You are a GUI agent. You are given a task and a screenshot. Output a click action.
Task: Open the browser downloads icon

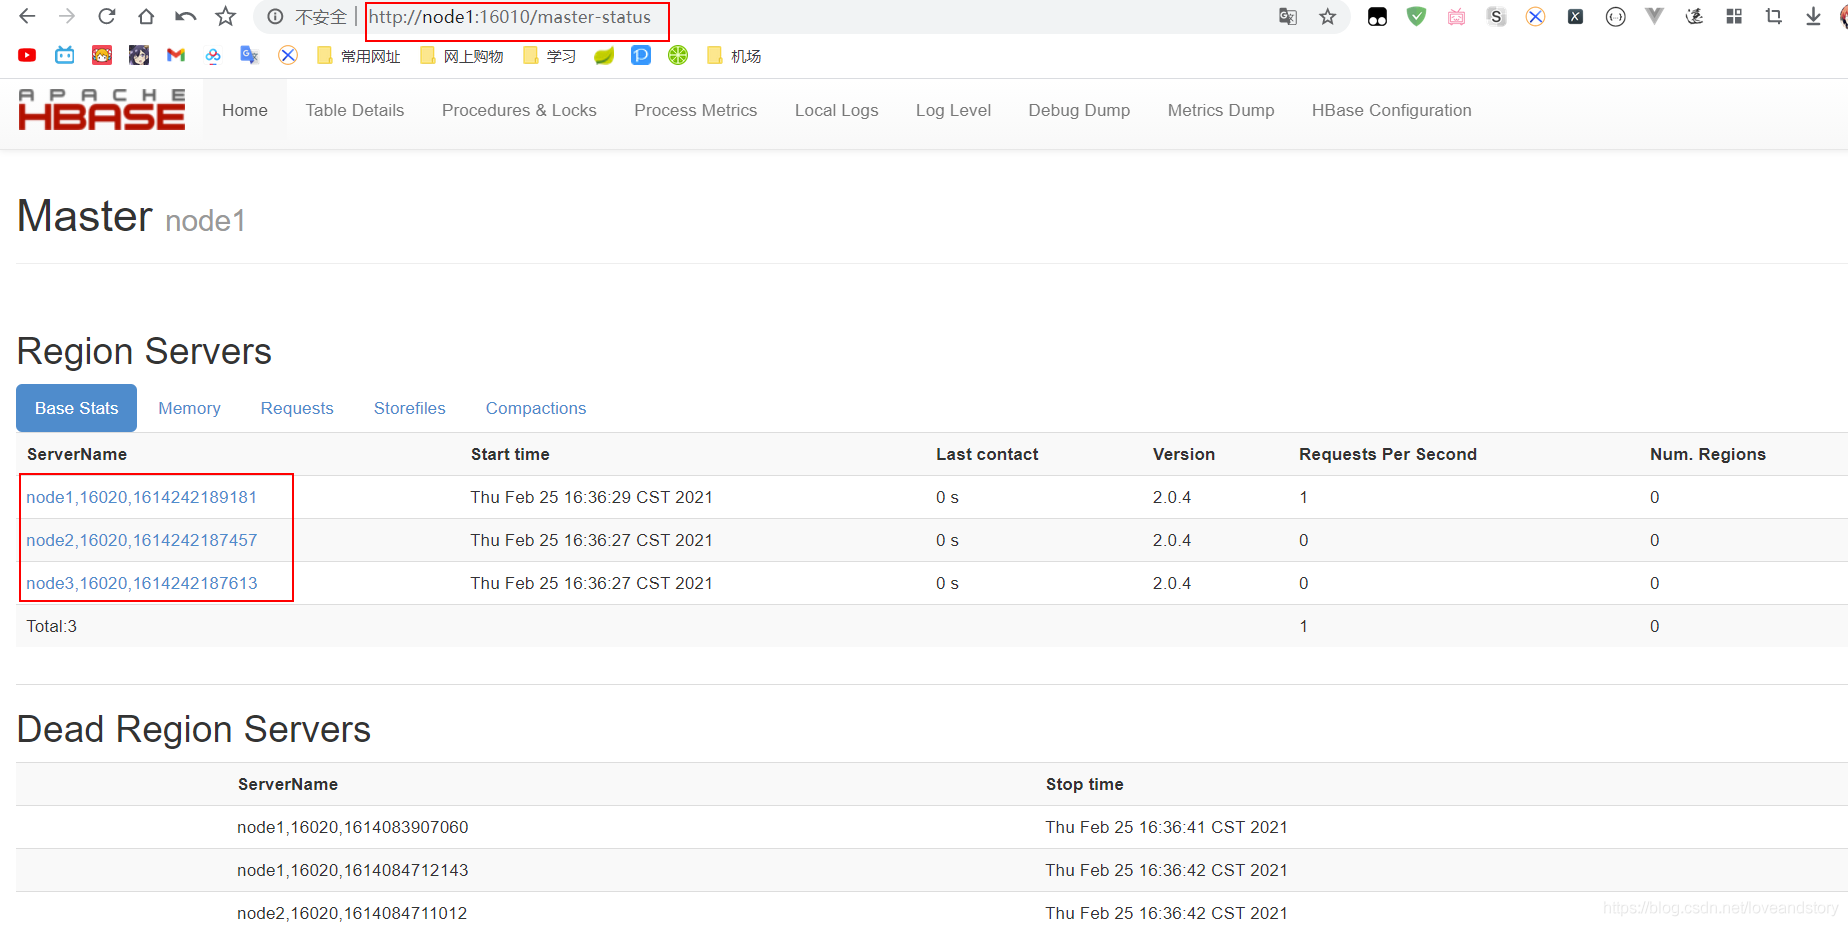pos(1813,16)
